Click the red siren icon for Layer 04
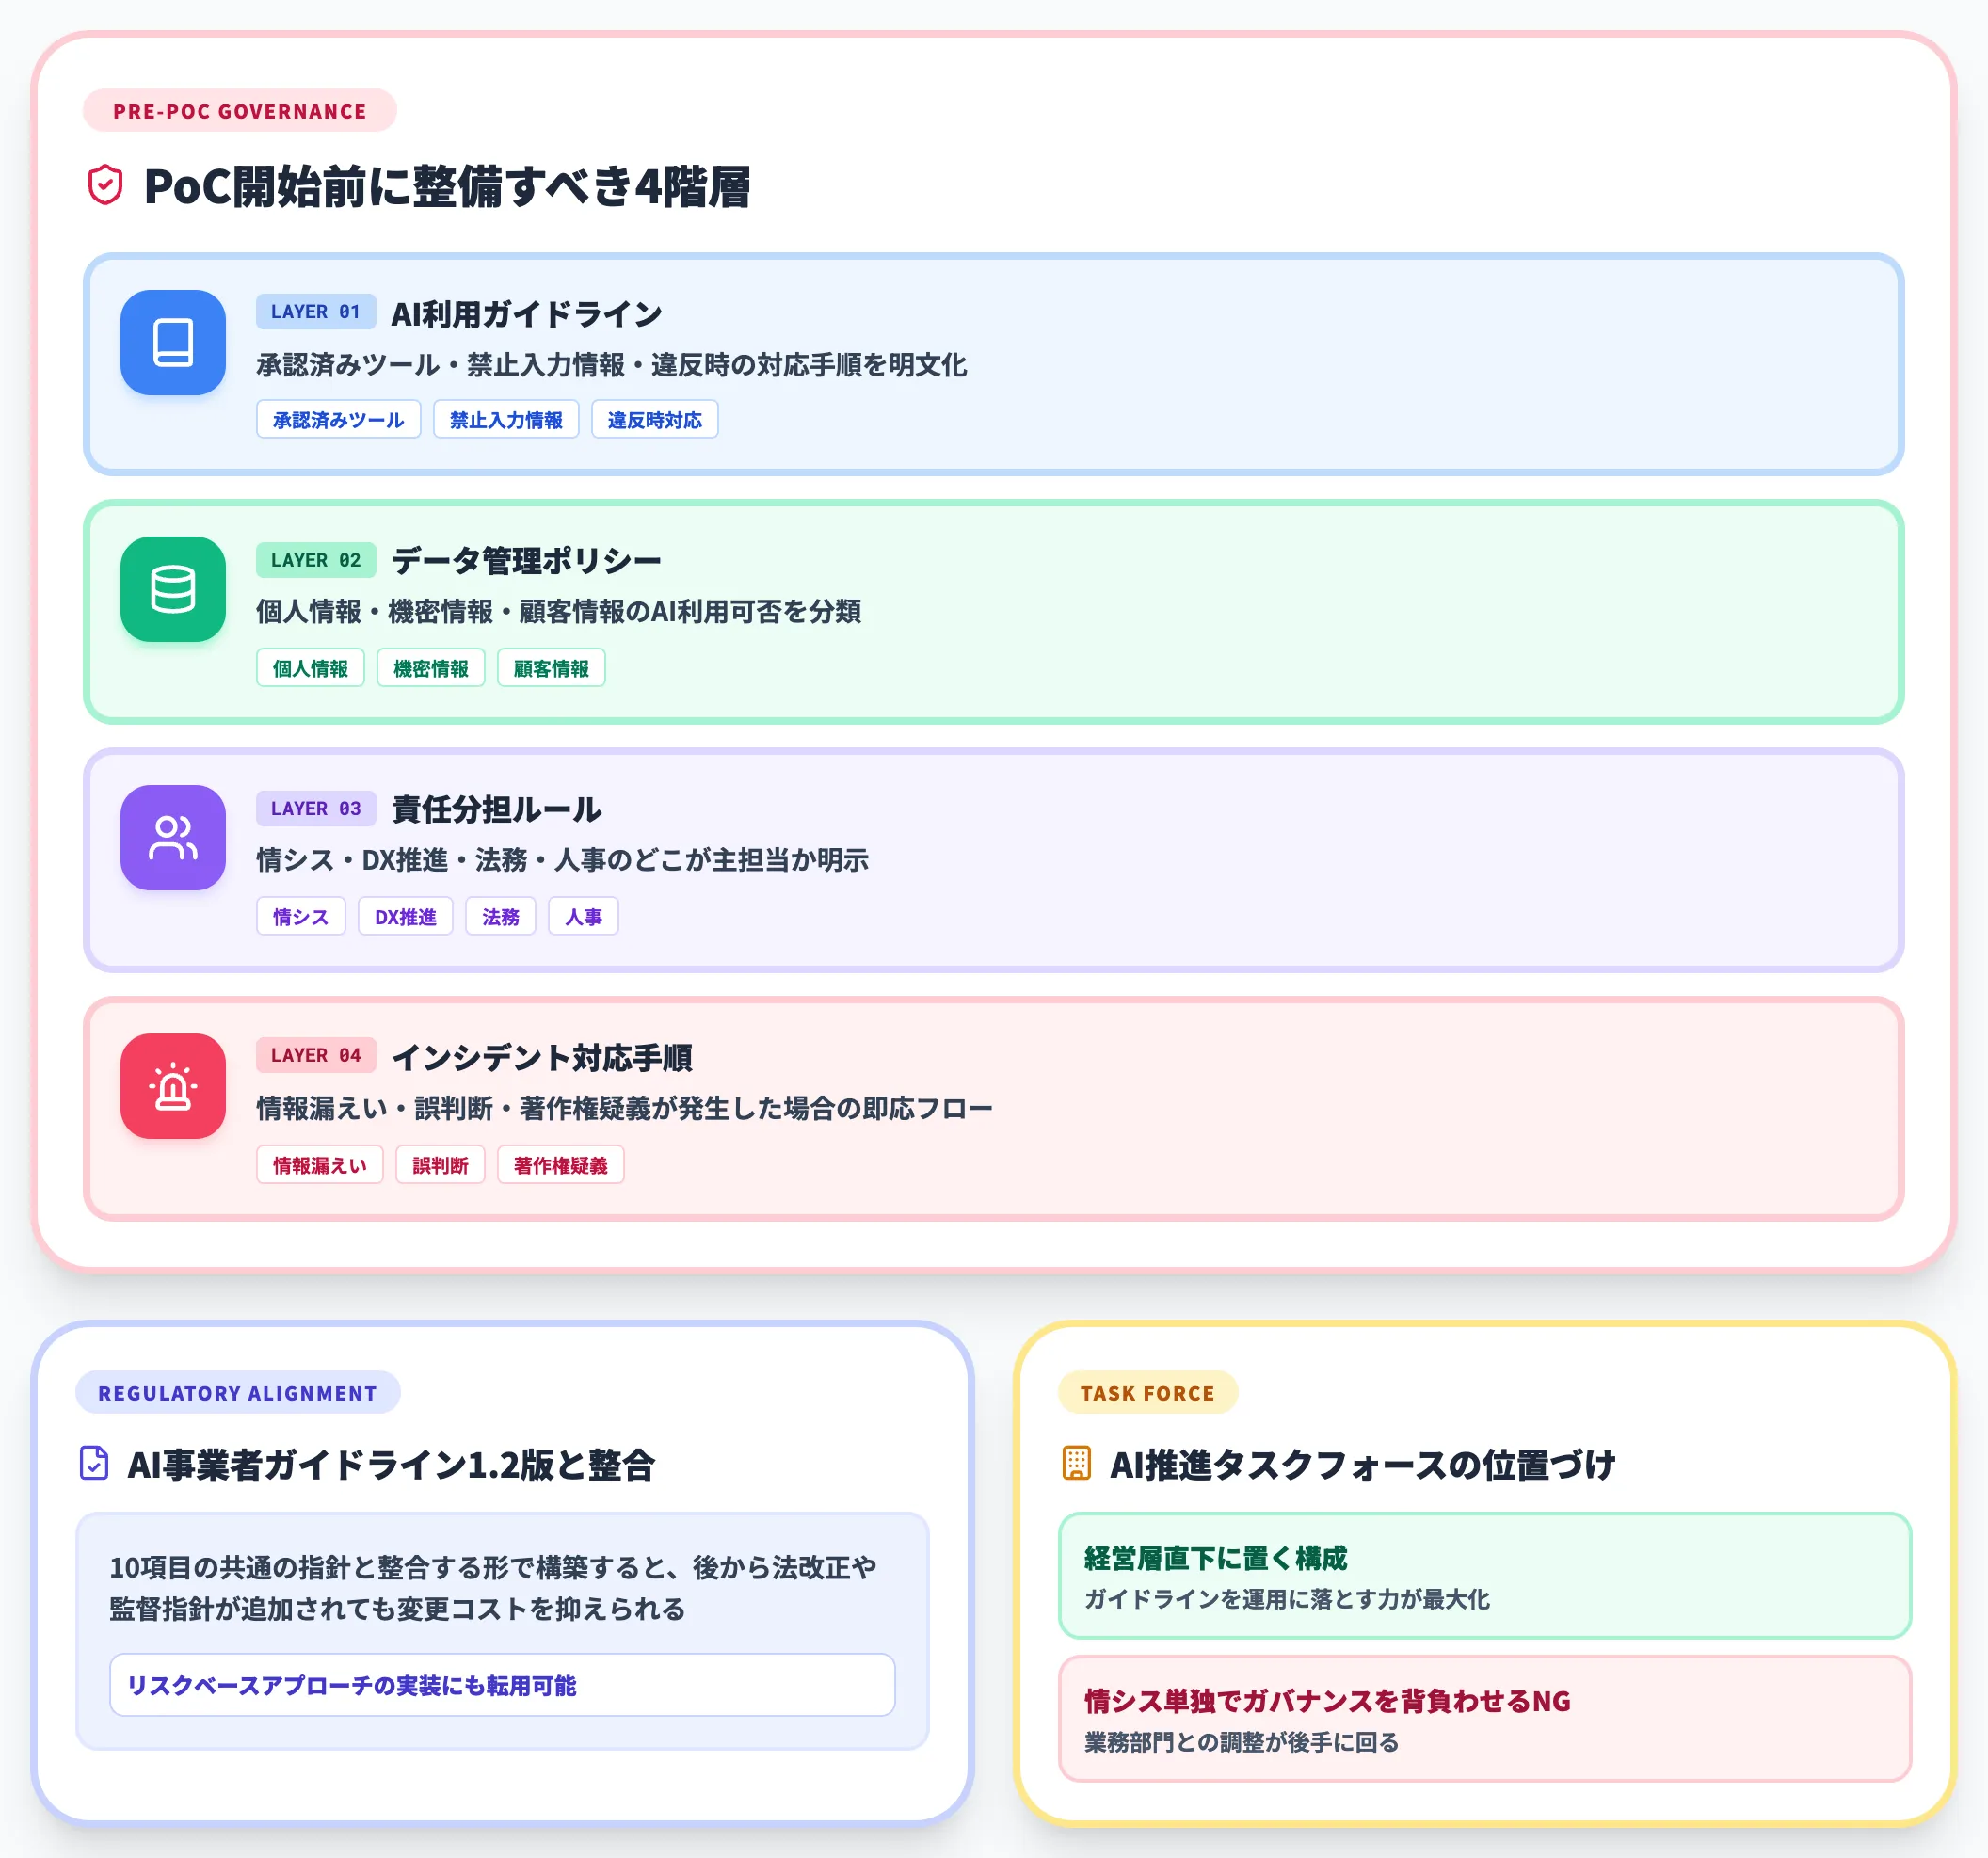This screenshot has height=1858, width=1988. (173, 1086)
